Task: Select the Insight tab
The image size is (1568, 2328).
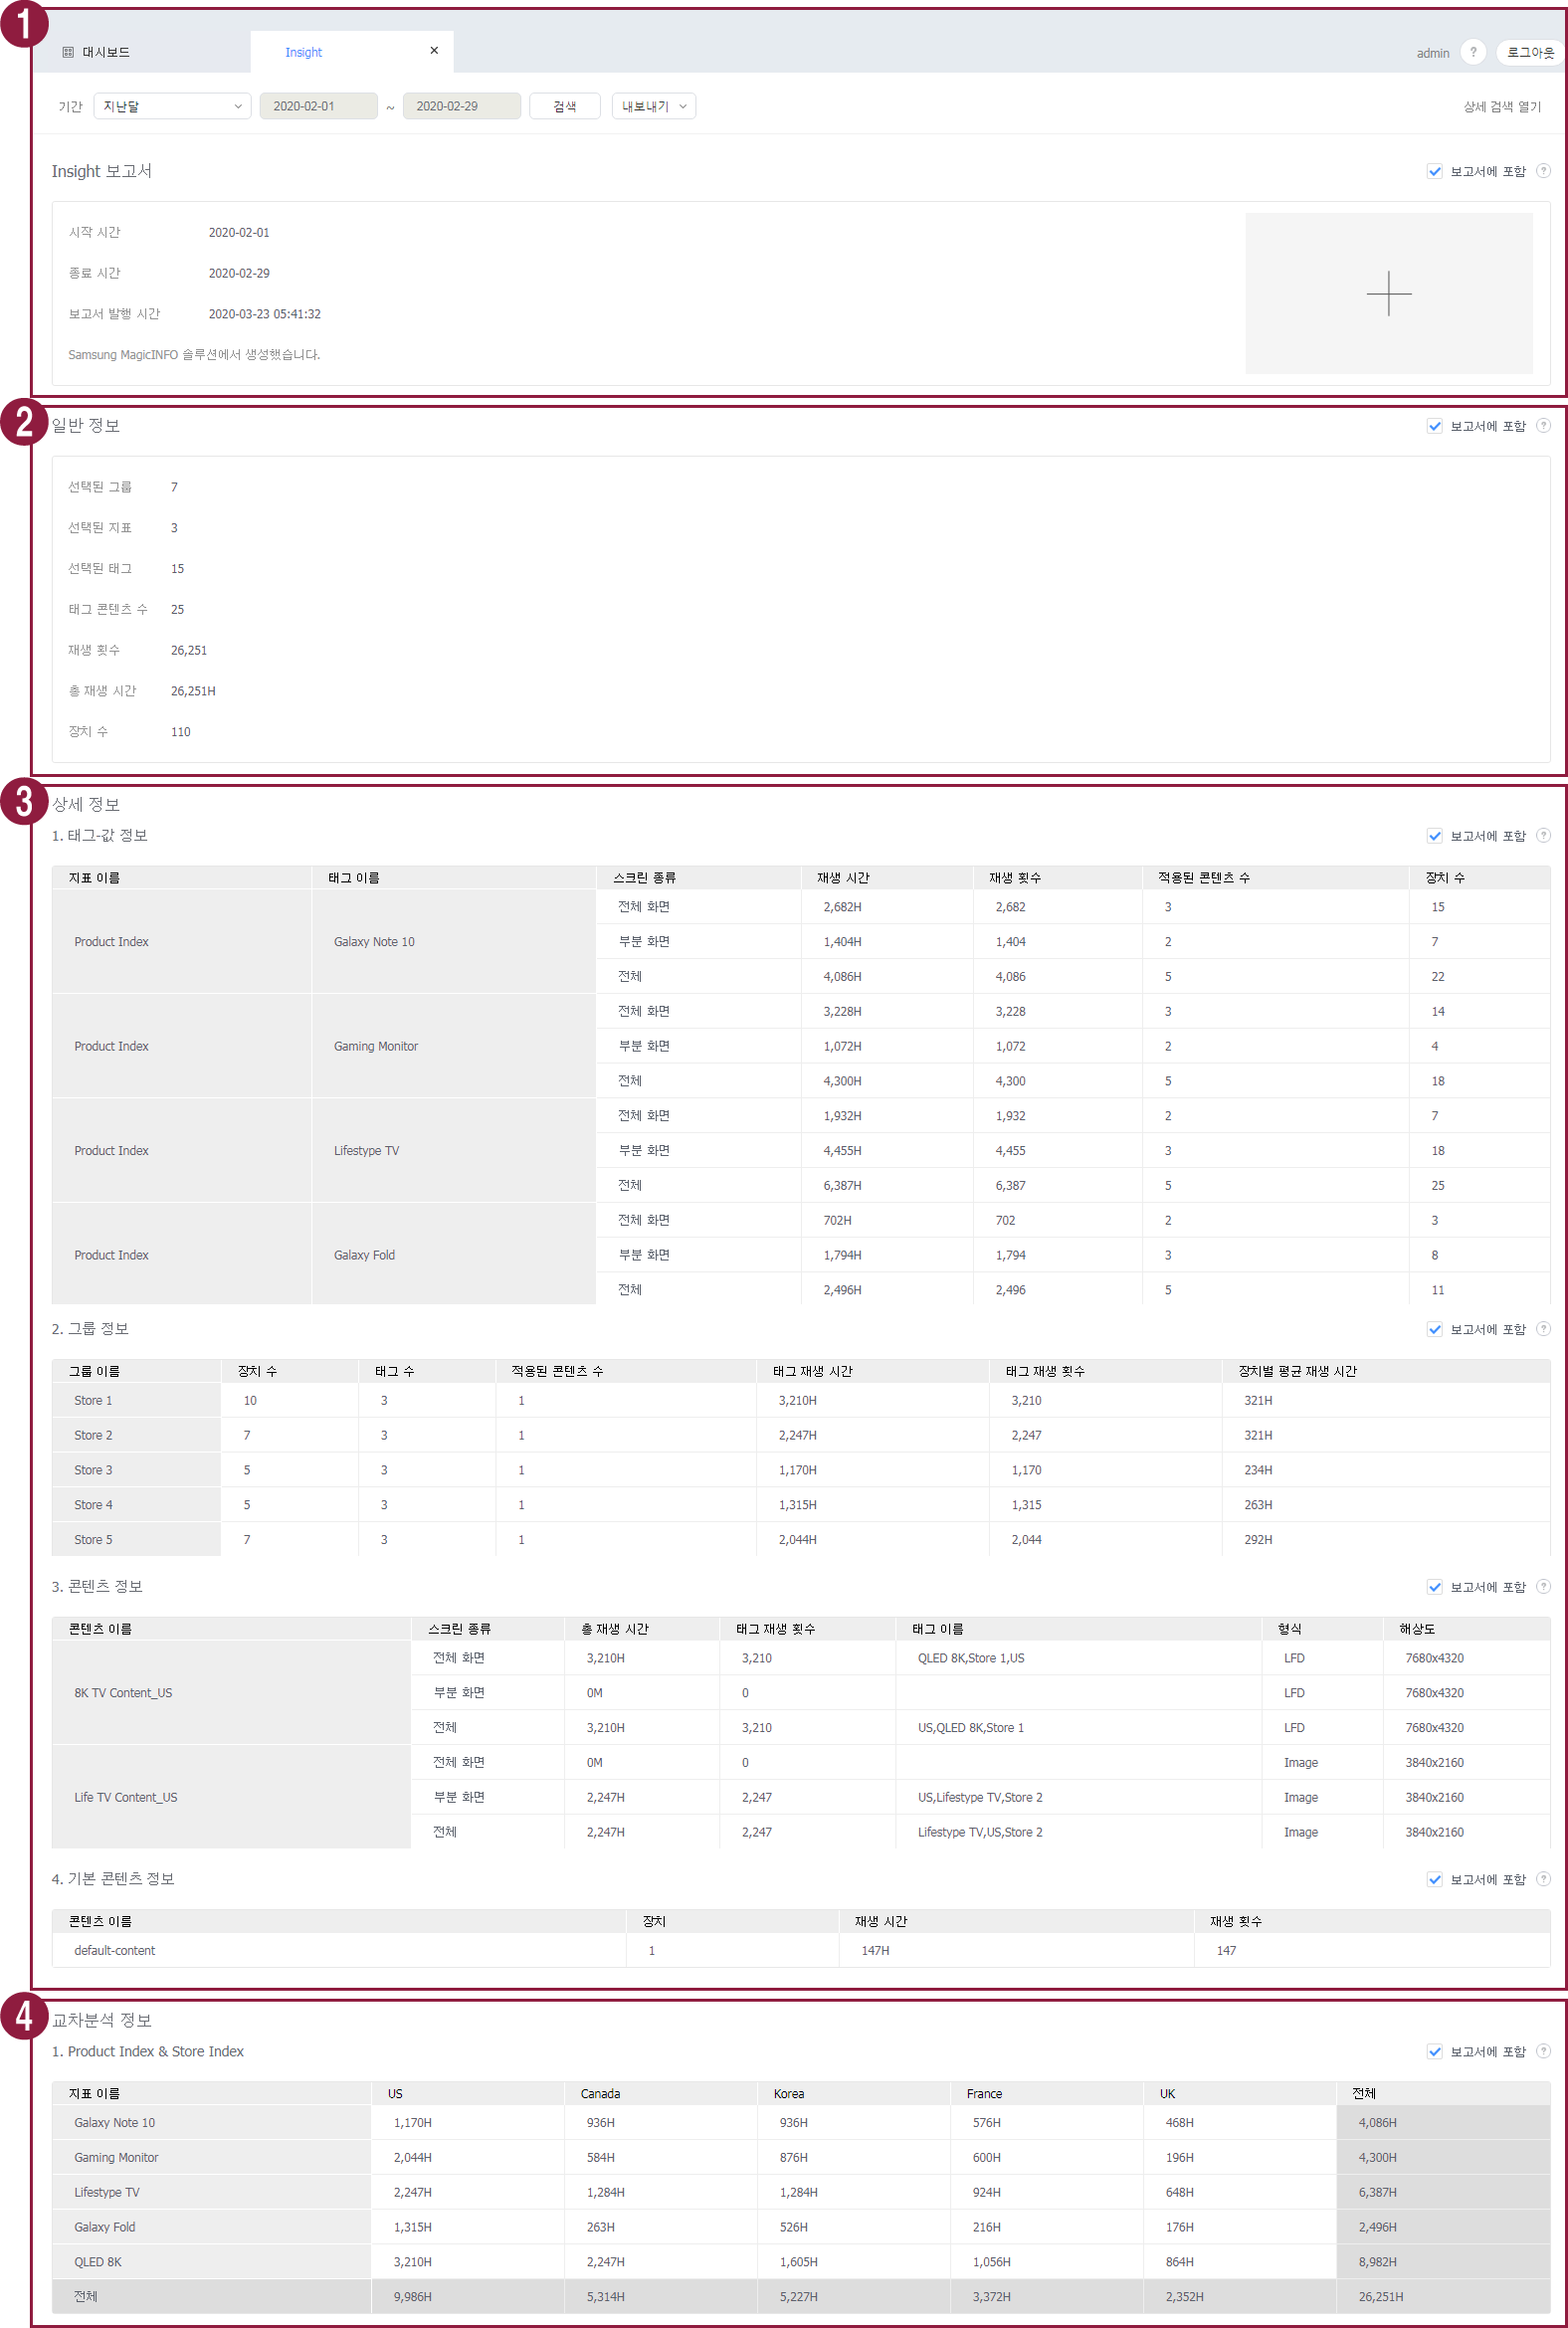Action: [x=303, y=52]
